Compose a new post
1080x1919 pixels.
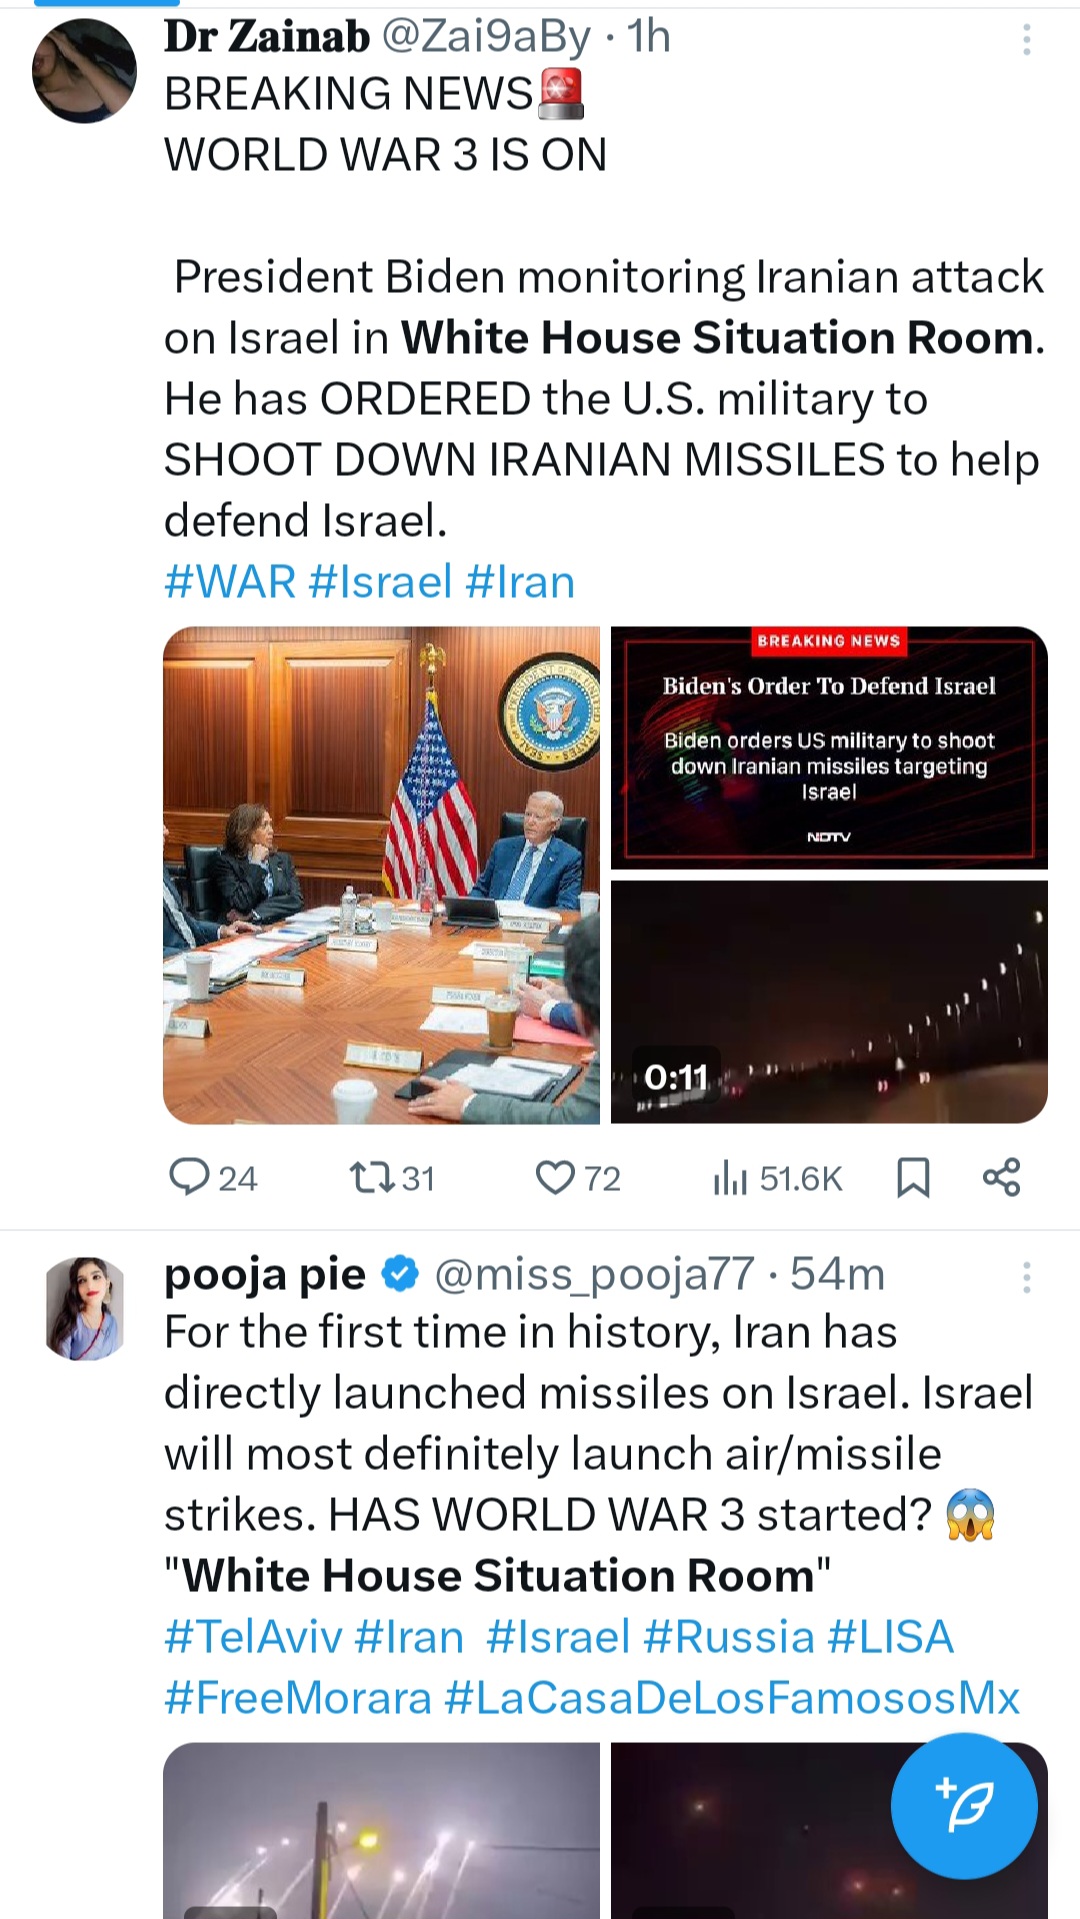[x=963, y=1806]
